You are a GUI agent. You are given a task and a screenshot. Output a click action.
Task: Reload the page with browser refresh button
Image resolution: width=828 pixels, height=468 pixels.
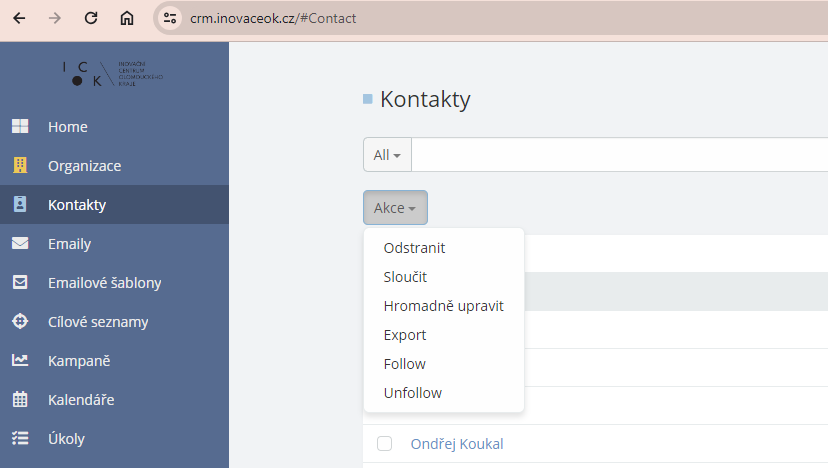[x=91, y=18]
